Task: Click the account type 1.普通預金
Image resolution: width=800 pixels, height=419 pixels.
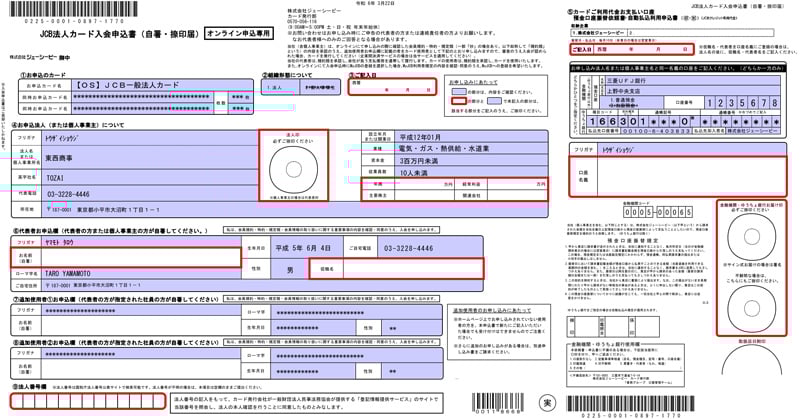Action: tap(622, 101)
